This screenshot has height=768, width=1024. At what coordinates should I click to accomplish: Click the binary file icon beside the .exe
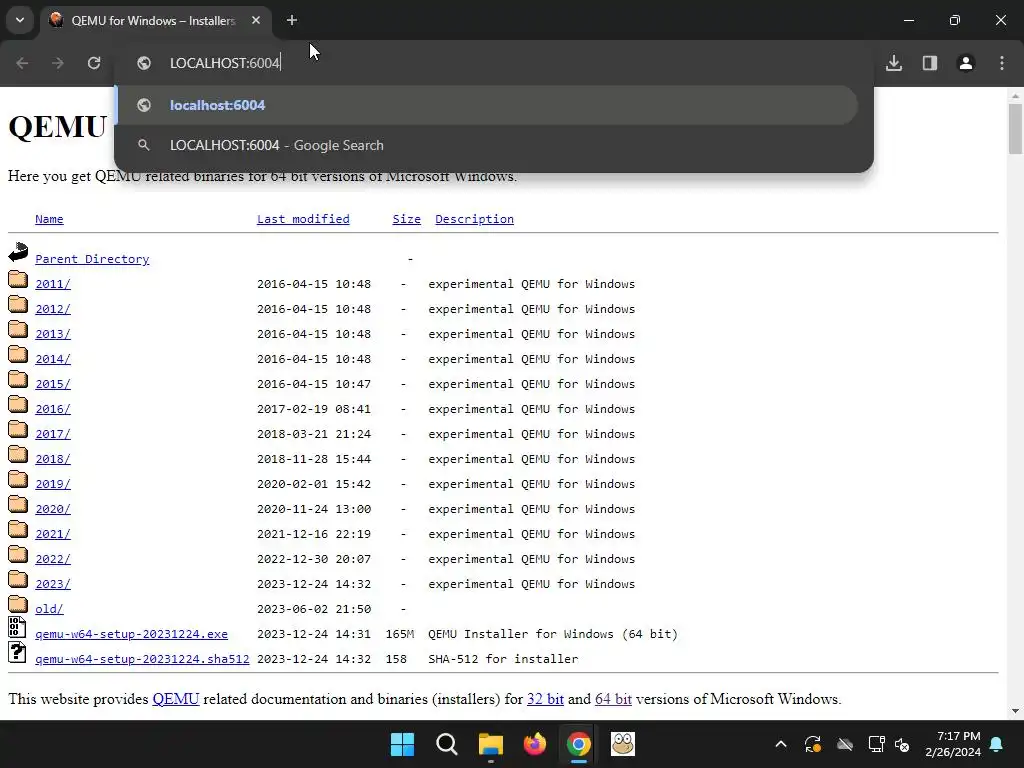point(17,628)
